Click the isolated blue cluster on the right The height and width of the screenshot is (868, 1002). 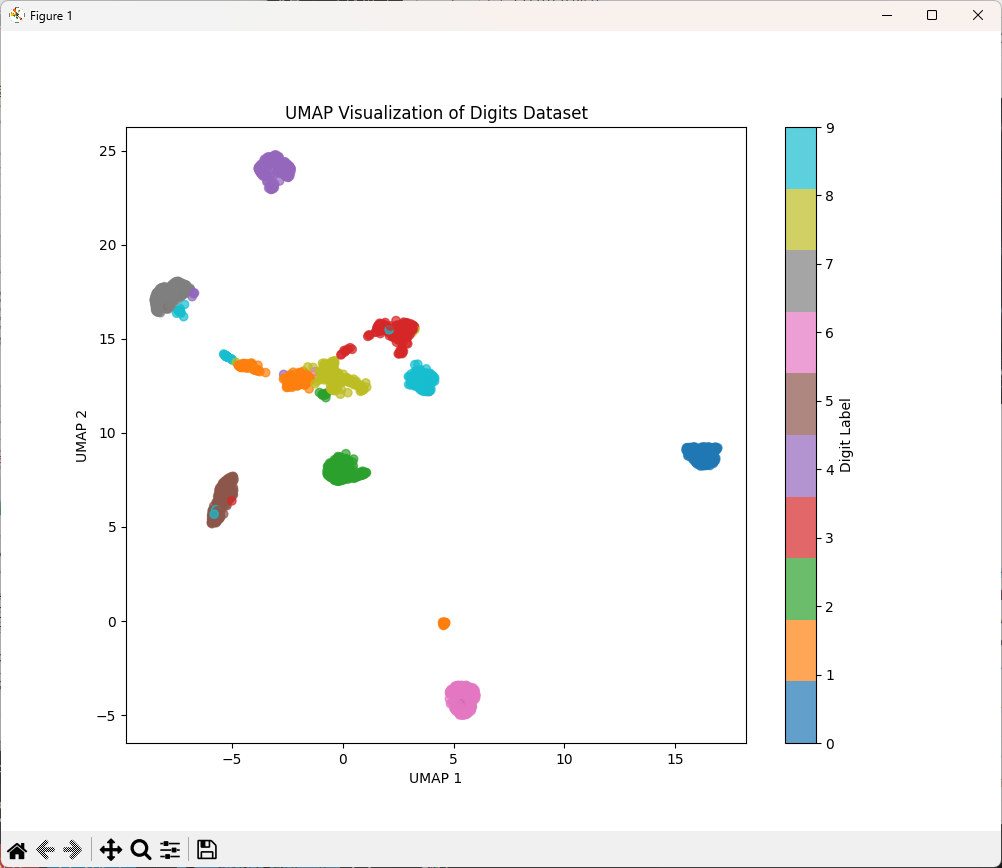(x=702, y=455)
